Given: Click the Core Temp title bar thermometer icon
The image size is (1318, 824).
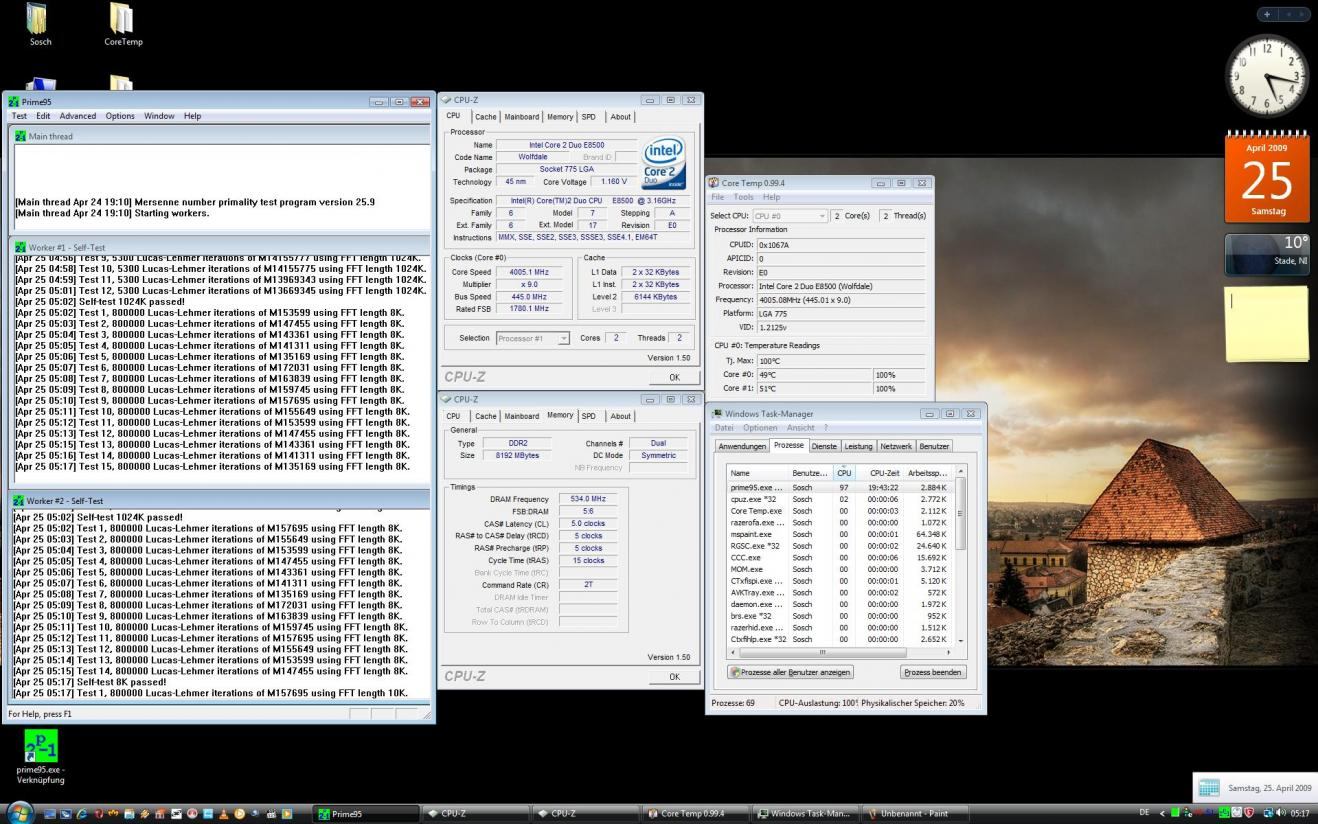Looking at the screenshot, I should [714, 183].
